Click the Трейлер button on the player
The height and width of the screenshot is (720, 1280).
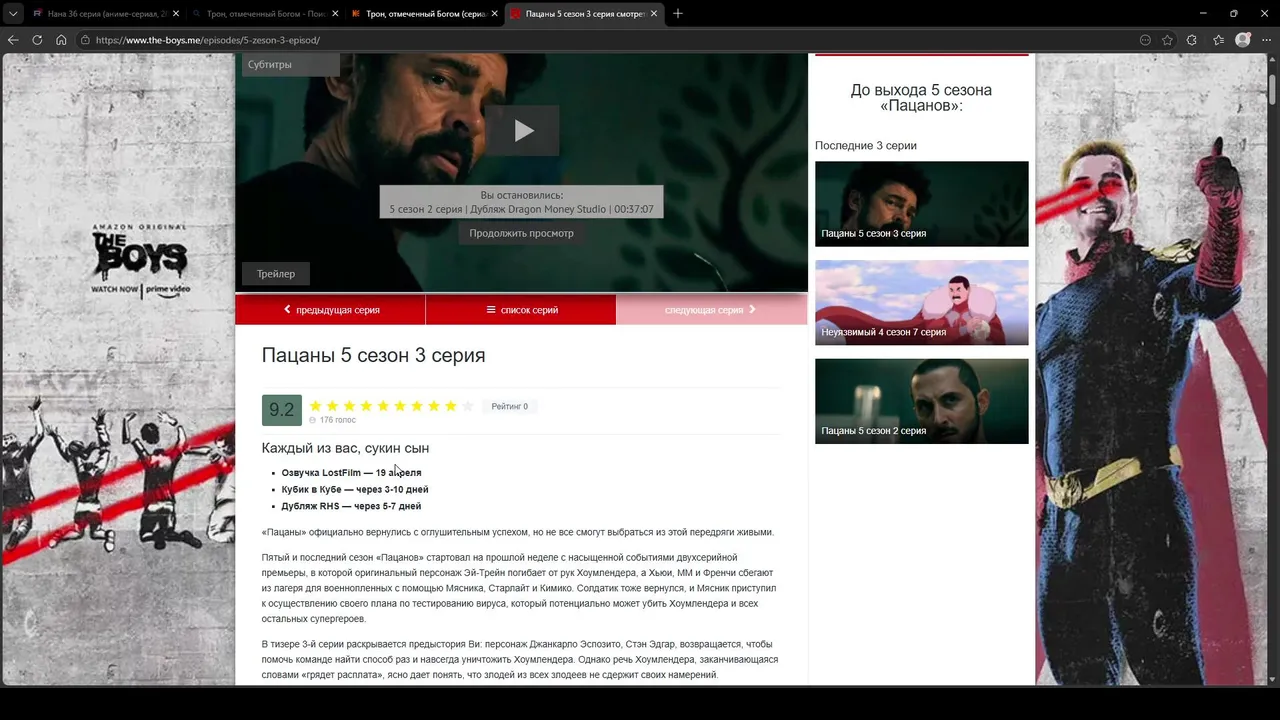tap(276, 274)
